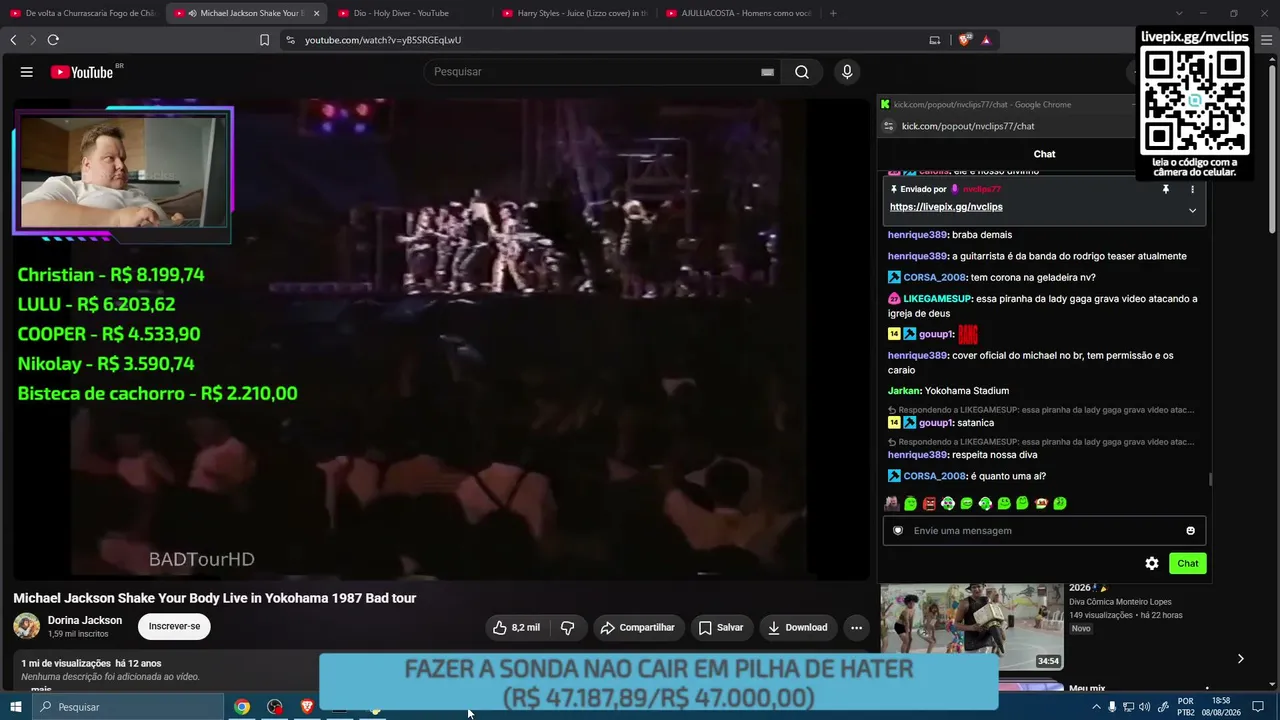
Task: Show hidden system tray icons
Action: click(x=1097, y=707)
